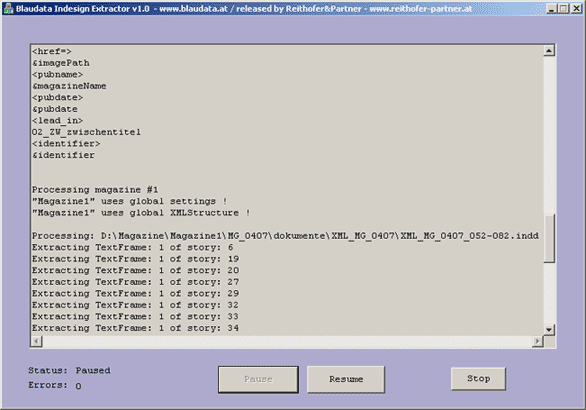Click the '<identifier>' log line
Viewport: 586px width, 410px height.
[66, 144]
